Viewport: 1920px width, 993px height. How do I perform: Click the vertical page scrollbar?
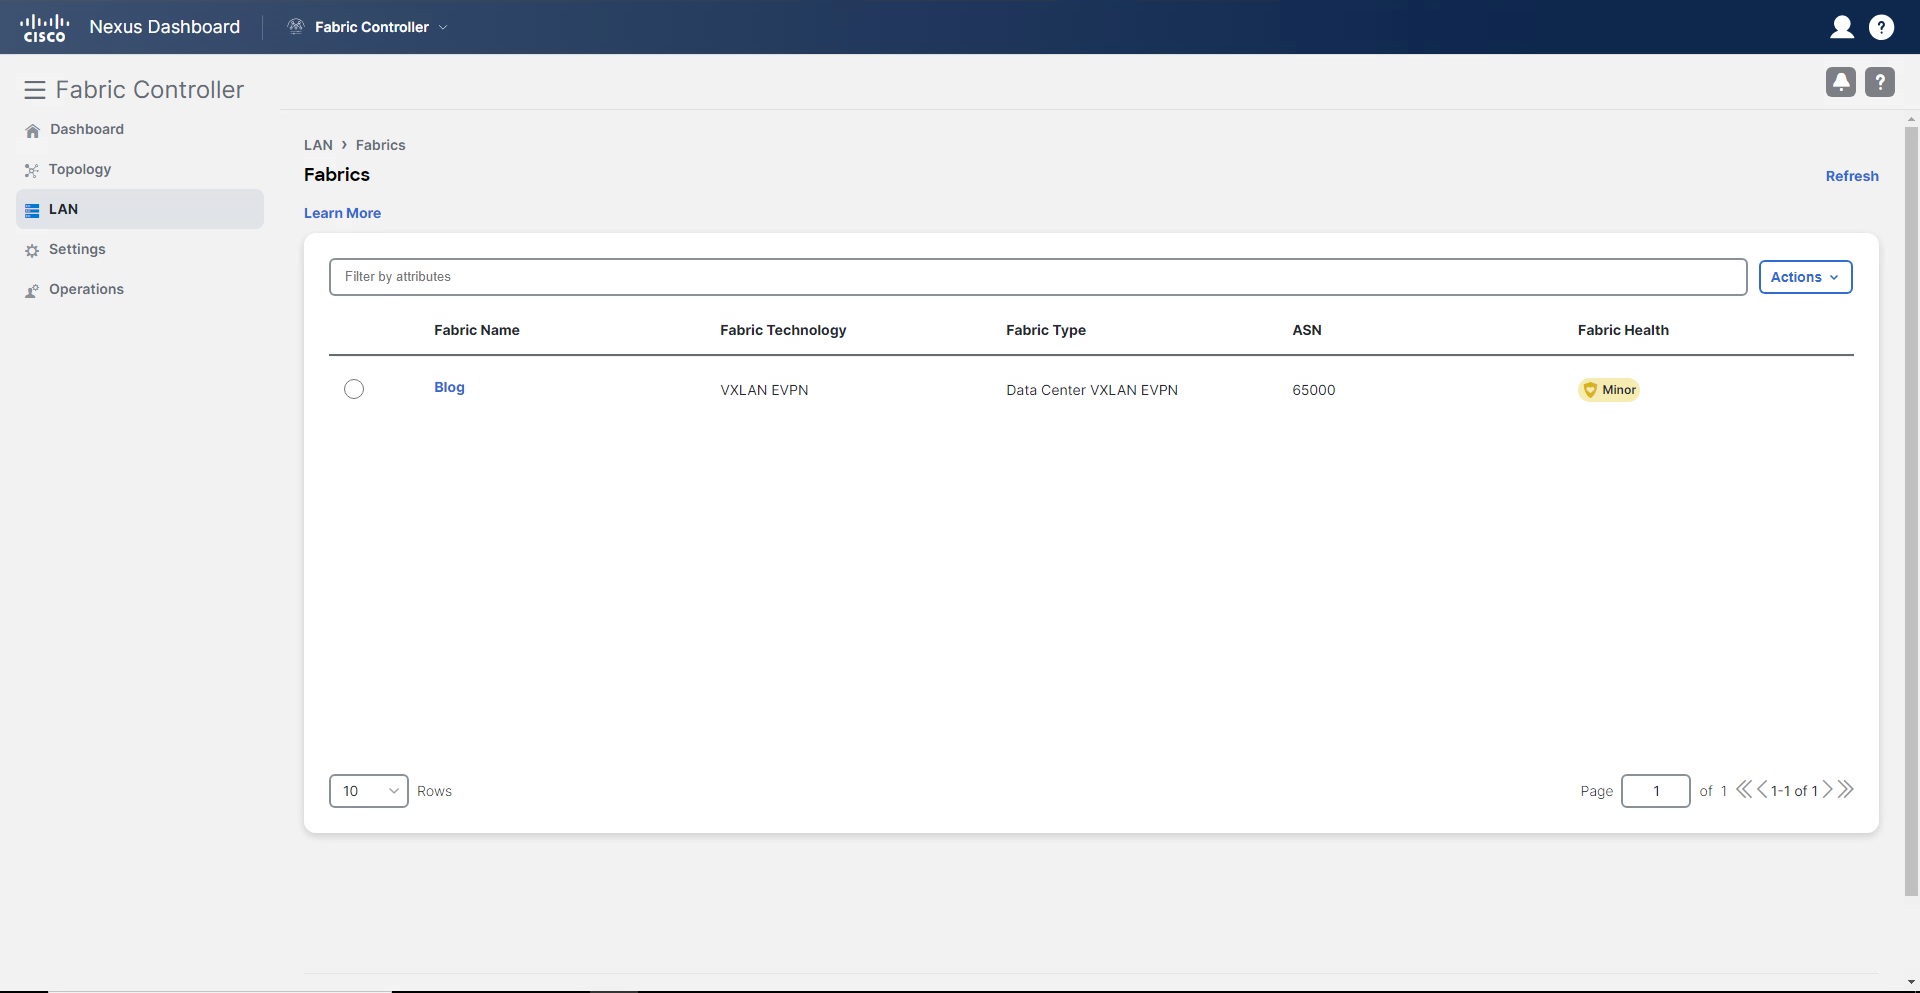[1911, 510]
